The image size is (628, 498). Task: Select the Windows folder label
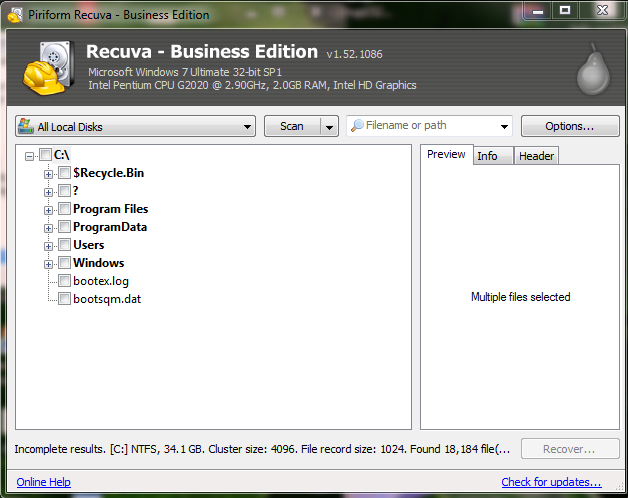click(99, 263)
